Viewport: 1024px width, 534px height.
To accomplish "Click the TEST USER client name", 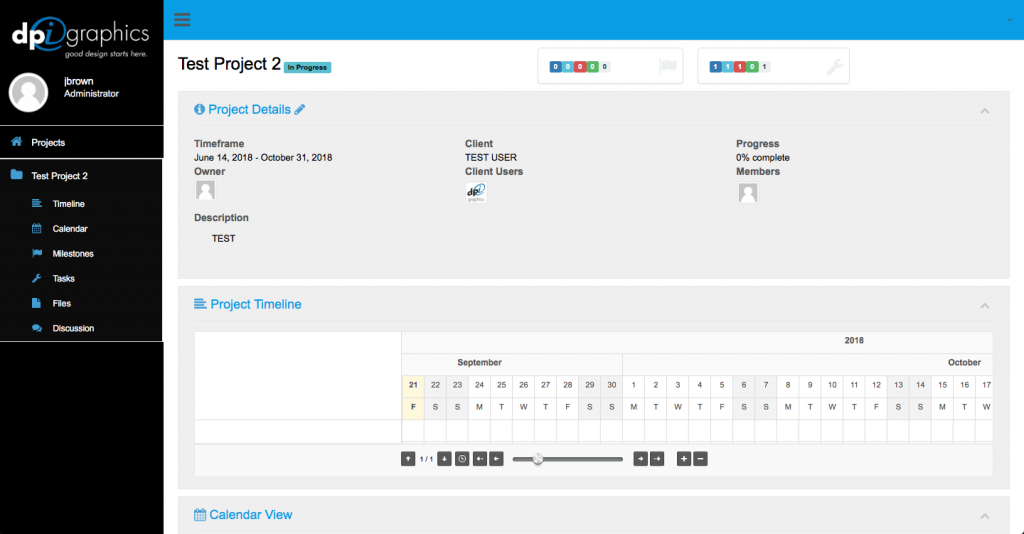I will 490,157.
